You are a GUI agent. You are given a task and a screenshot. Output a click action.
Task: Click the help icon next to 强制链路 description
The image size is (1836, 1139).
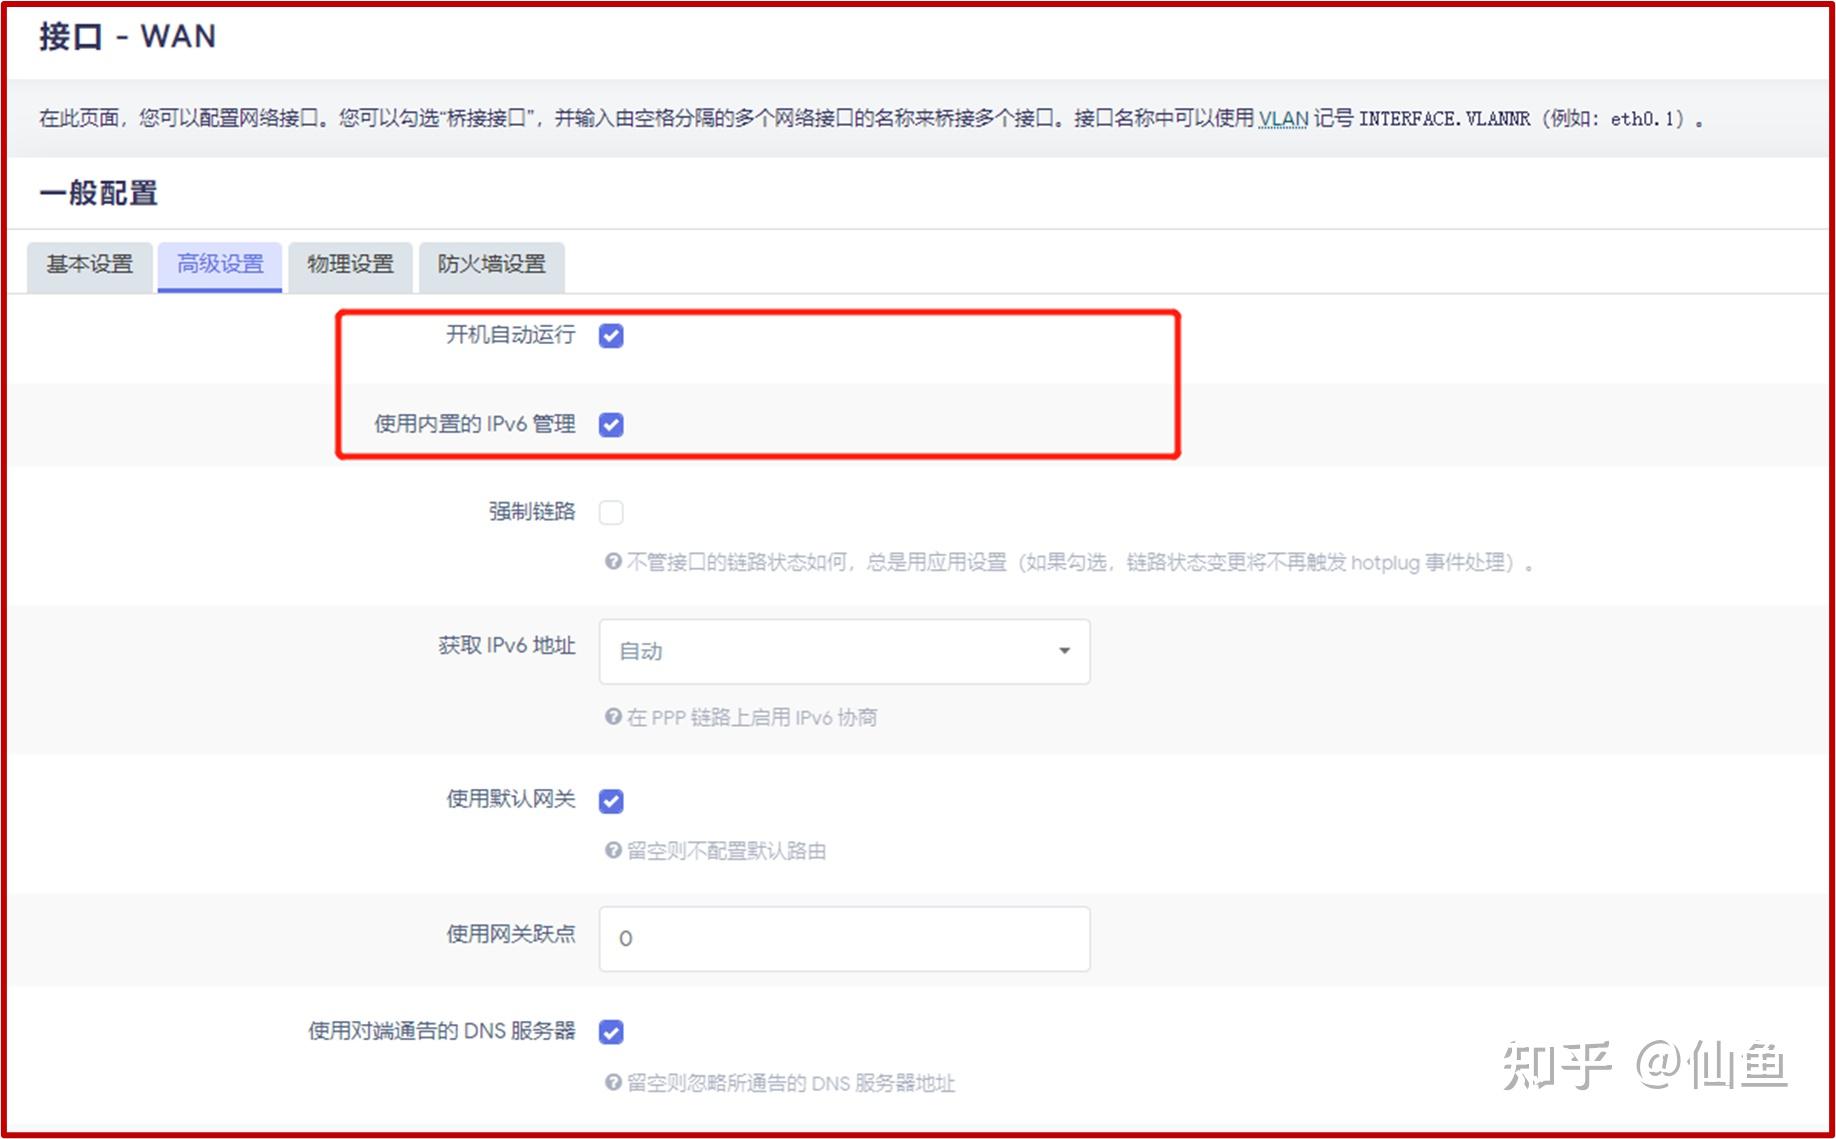(x=612, y=563)
